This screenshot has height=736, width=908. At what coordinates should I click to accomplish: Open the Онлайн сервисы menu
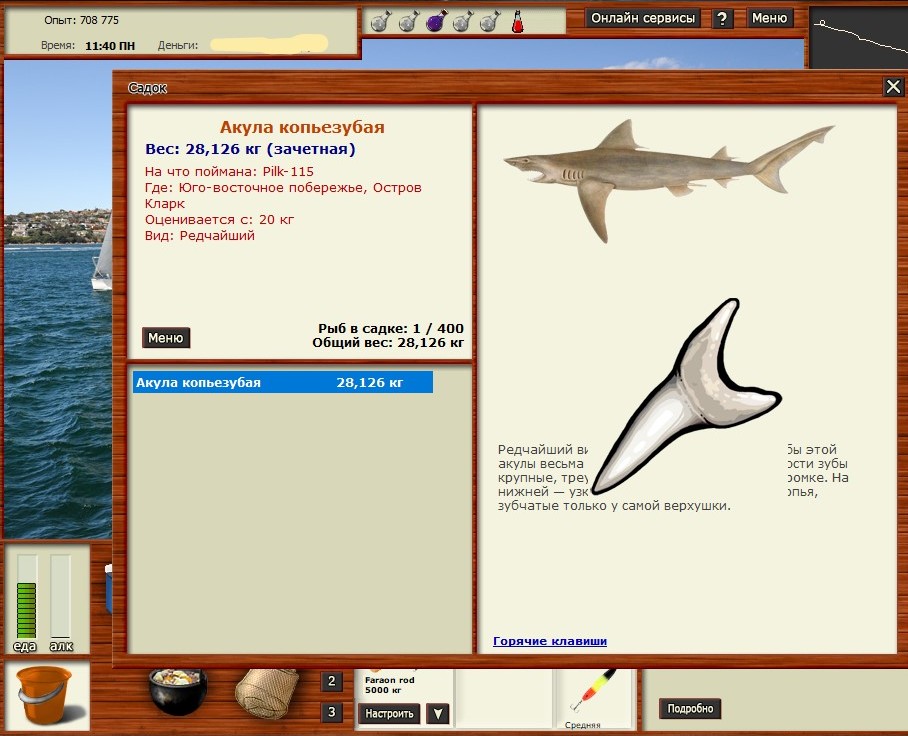pos(643,19)
